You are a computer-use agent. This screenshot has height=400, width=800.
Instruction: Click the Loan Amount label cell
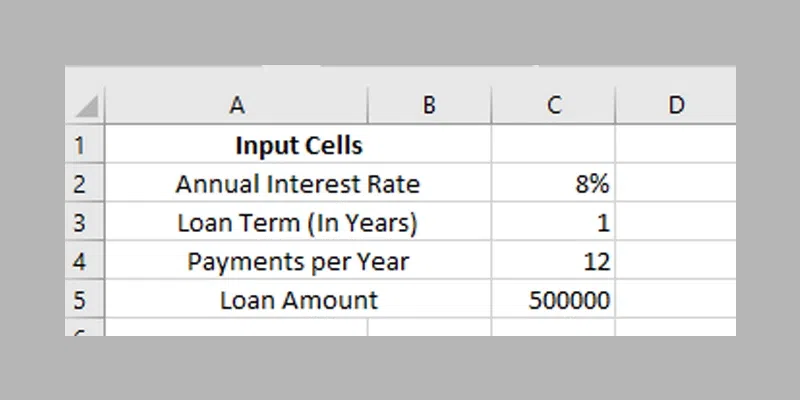click(x=298, y=300)
